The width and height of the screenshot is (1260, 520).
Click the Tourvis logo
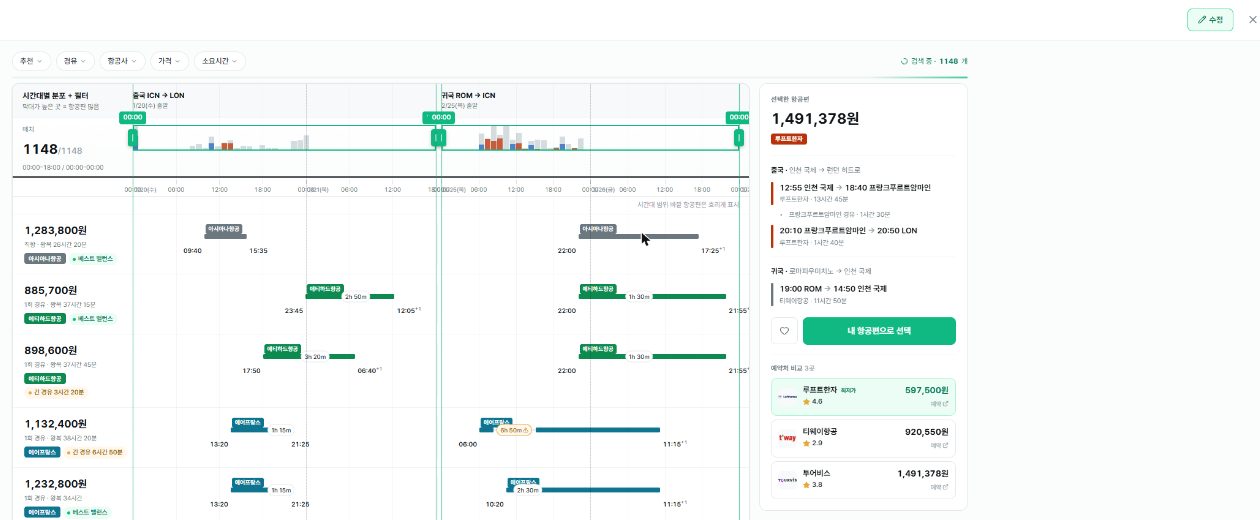point(787,480)
